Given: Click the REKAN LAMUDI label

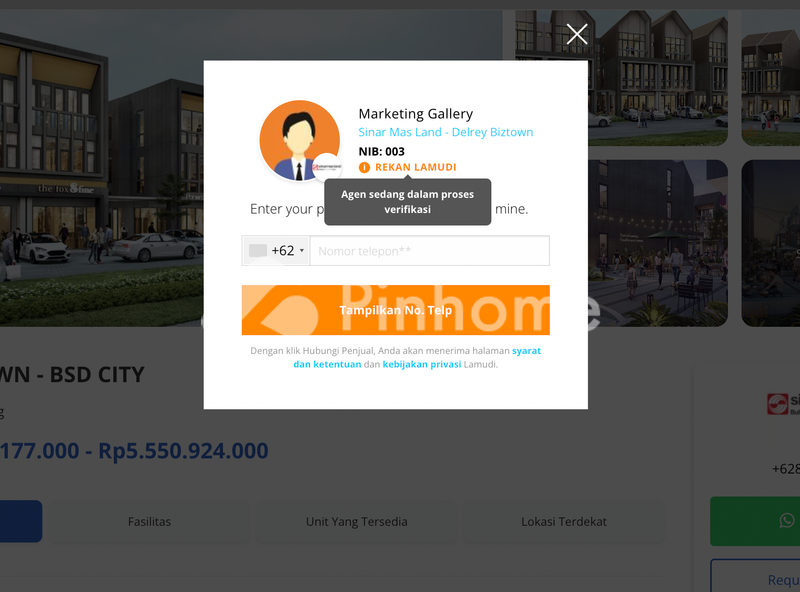Looking at the screenshot, I should click(415, 168).
